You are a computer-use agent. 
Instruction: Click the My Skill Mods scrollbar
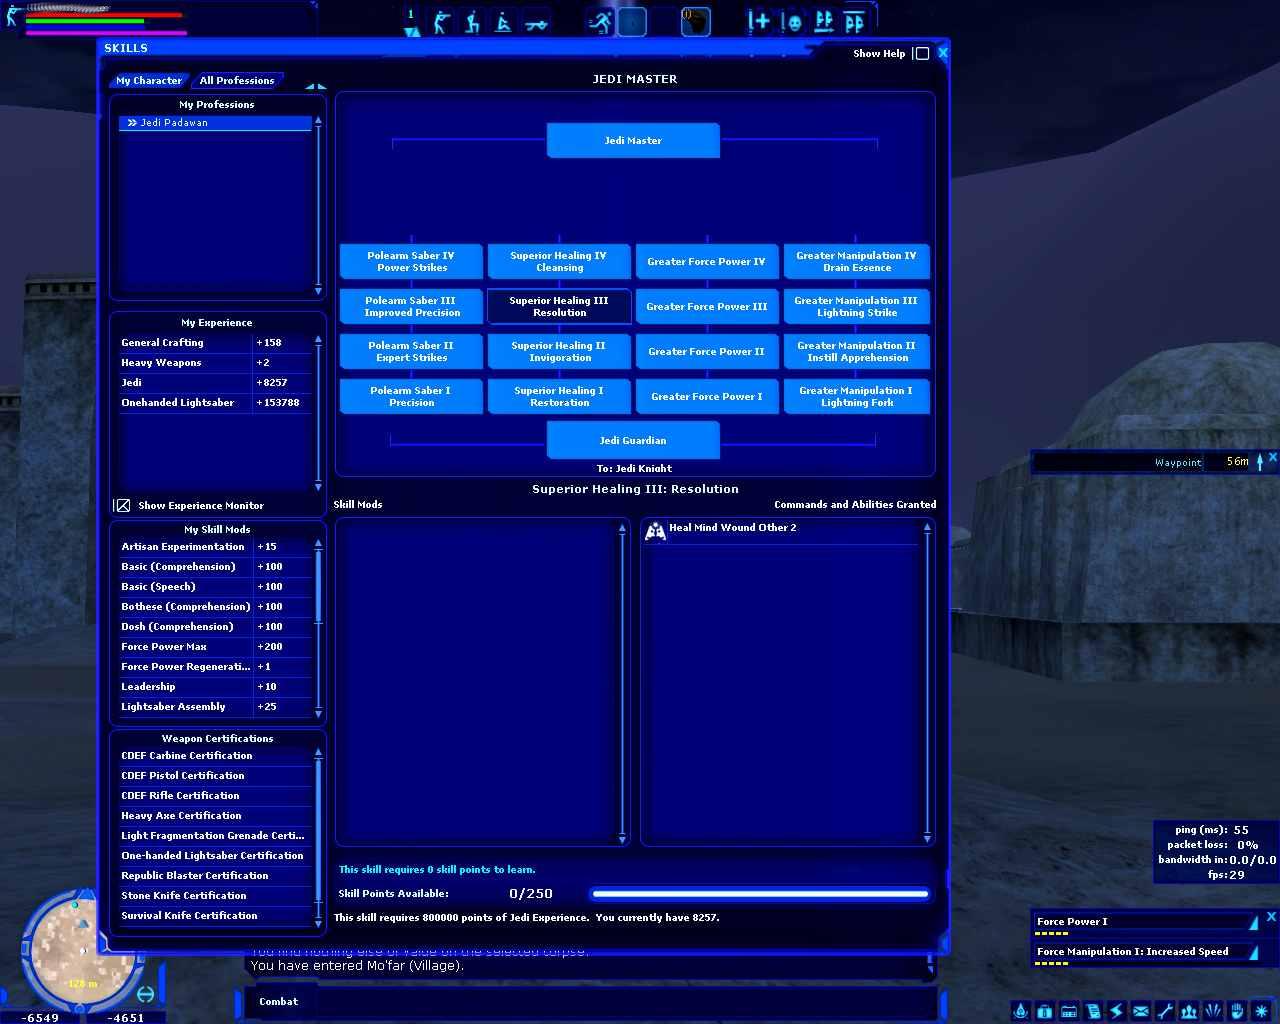click(318, 629)
